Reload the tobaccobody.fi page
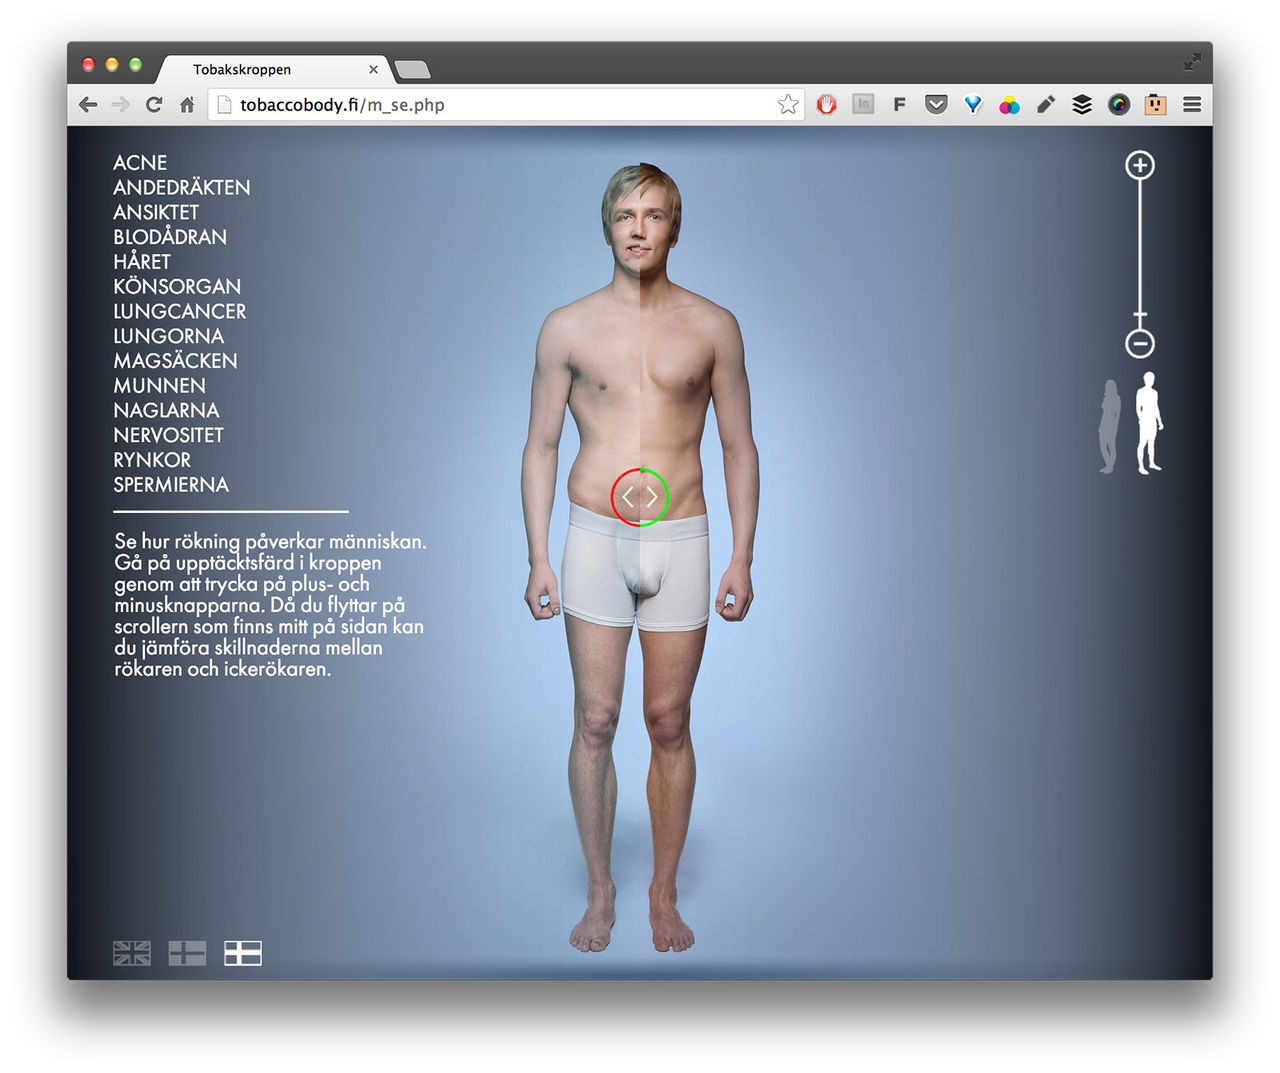1280x1073 pixels. pyautogui.click(x=154, y=105)
